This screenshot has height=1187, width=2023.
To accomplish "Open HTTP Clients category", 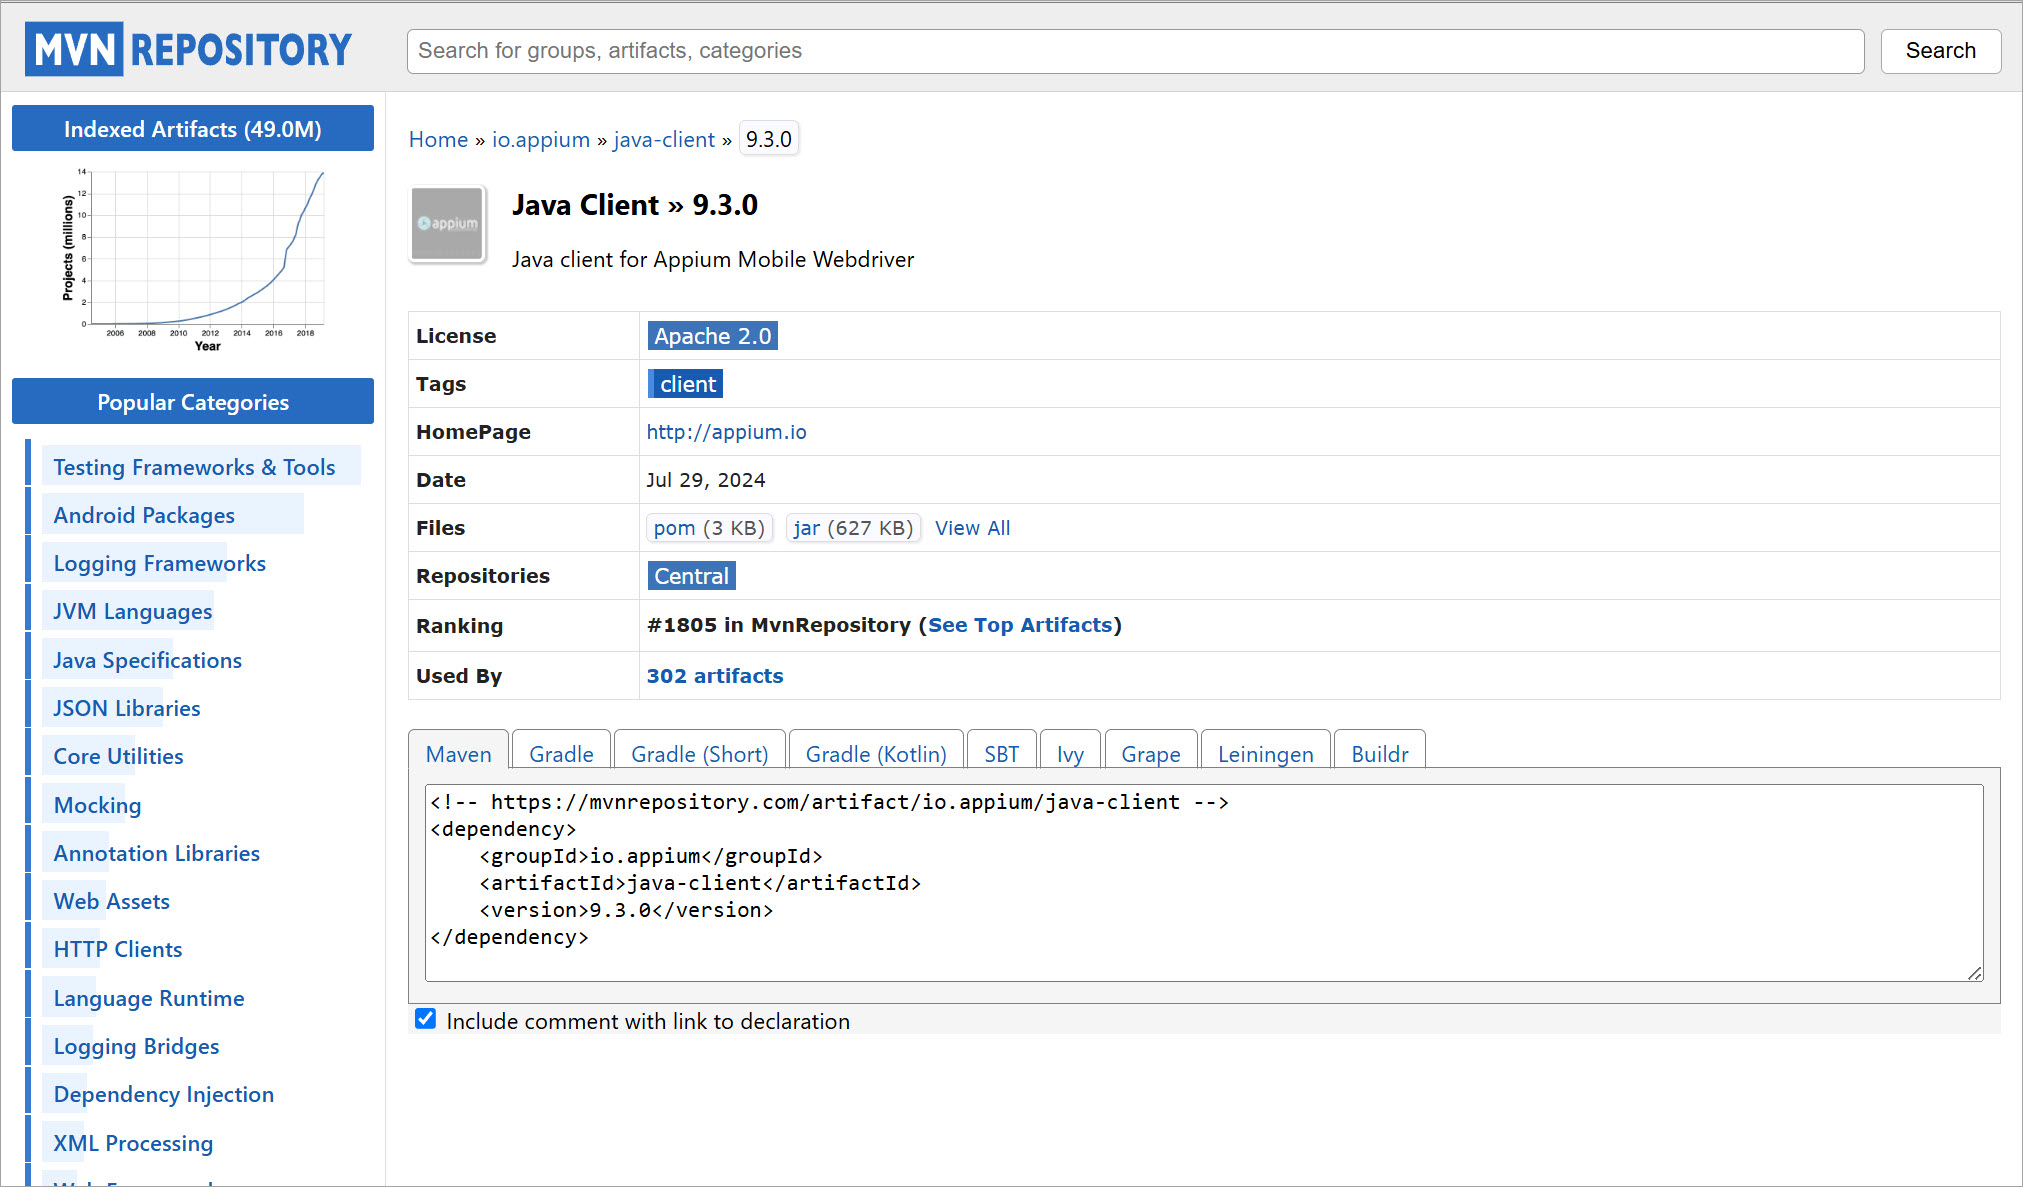I will click(118, 949).
